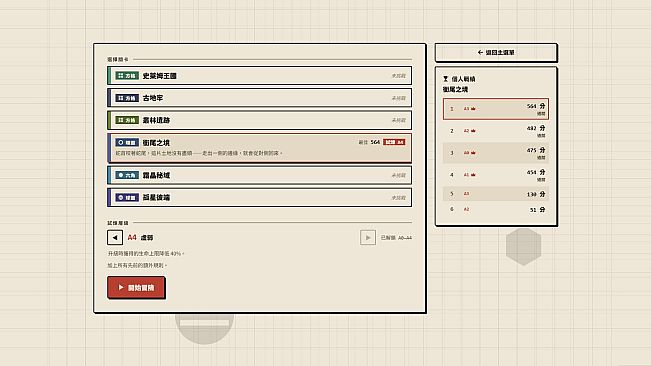Click the 40% life cap reduction description line
Screen dimensions: 651x366
(146, 253)
